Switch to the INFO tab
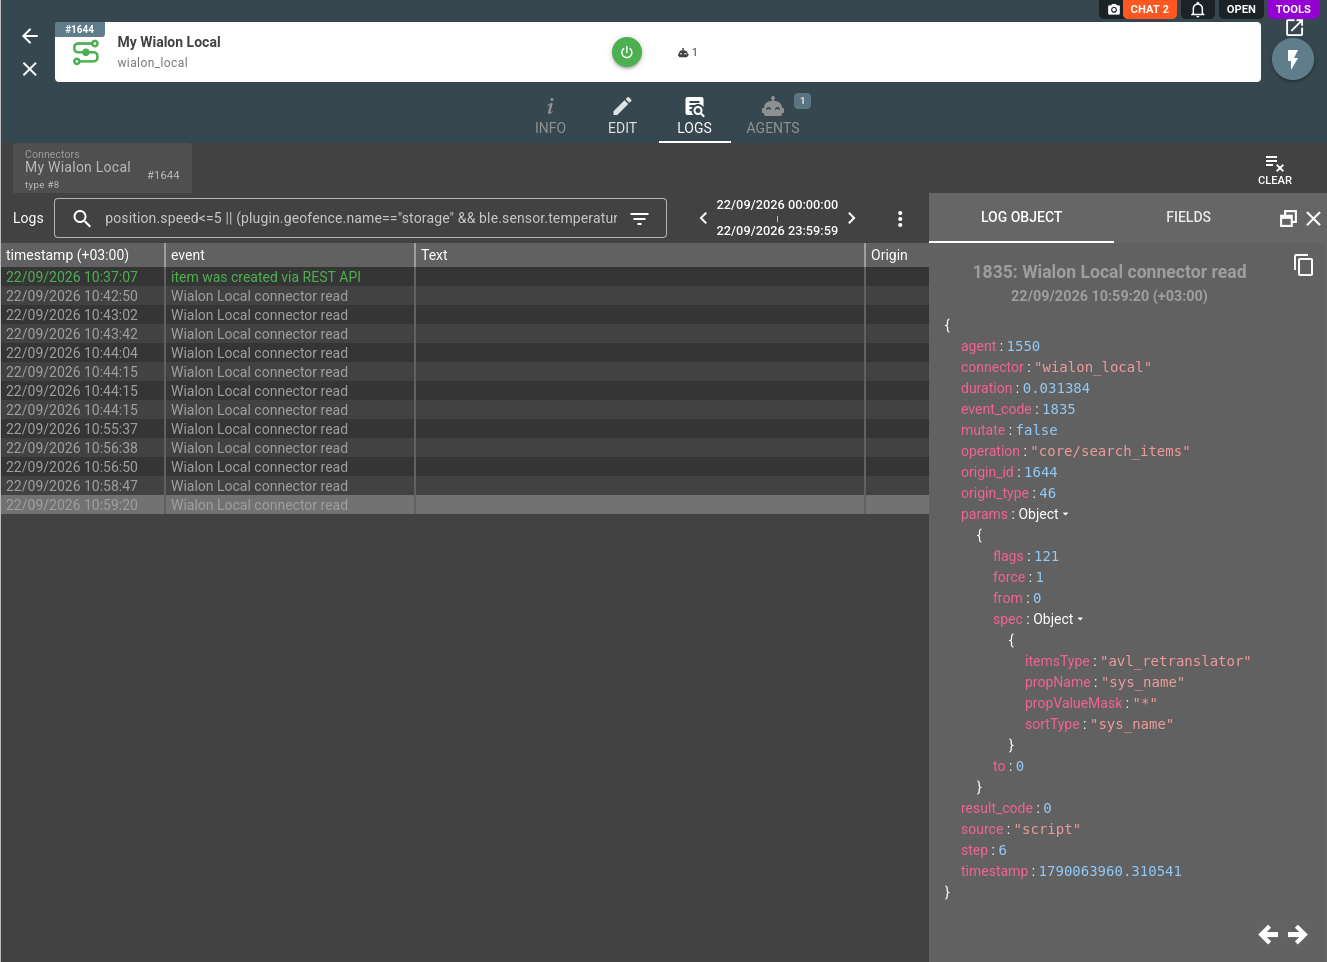 [x=550, y=116]
